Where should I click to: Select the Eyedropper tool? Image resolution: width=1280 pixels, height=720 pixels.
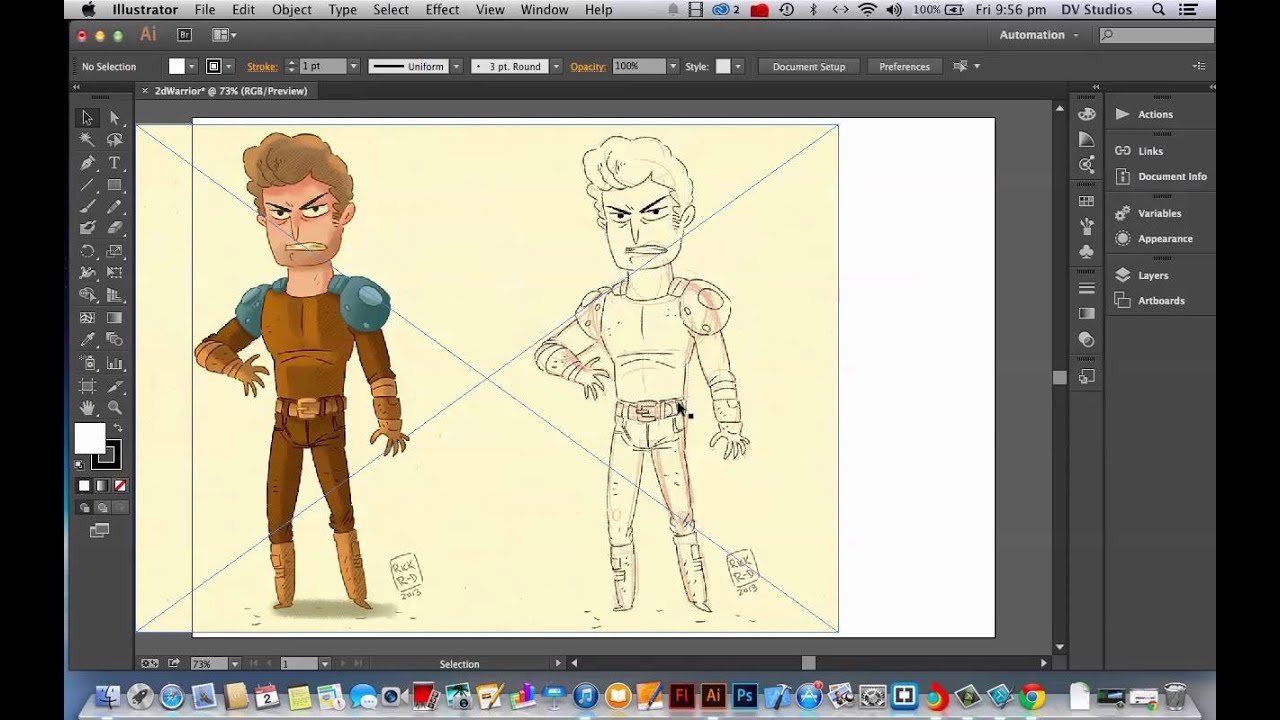click(x=87, y=340)
